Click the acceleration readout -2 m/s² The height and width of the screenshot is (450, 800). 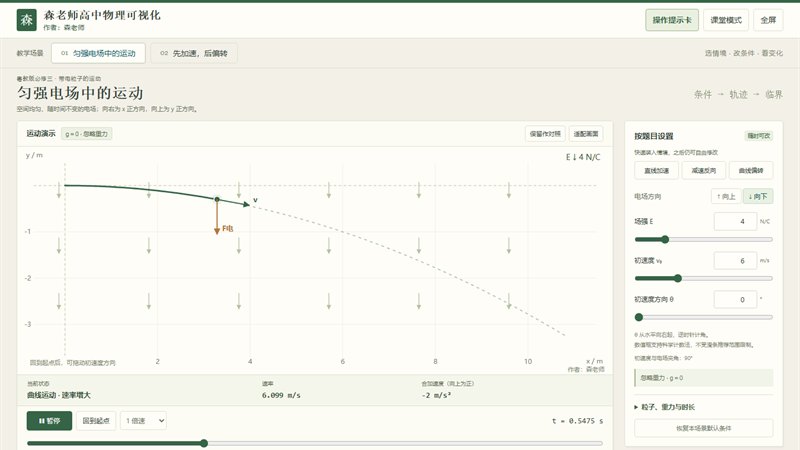436,395
